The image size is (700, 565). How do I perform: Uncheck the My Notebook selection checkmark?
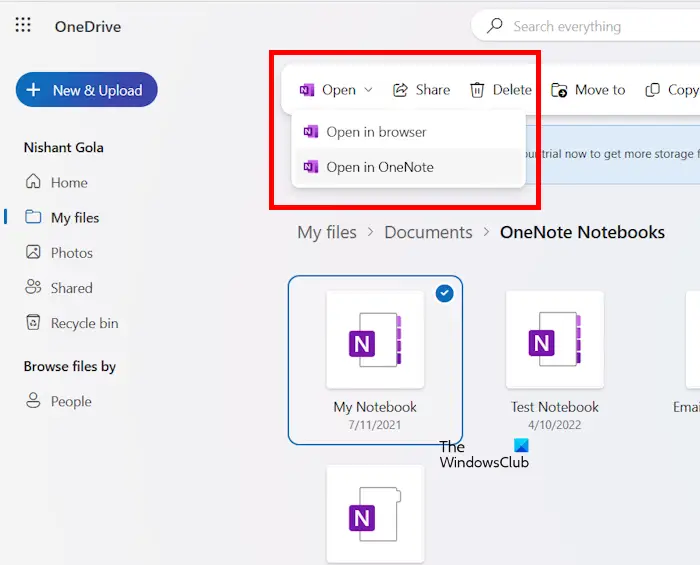coord(444,293)
